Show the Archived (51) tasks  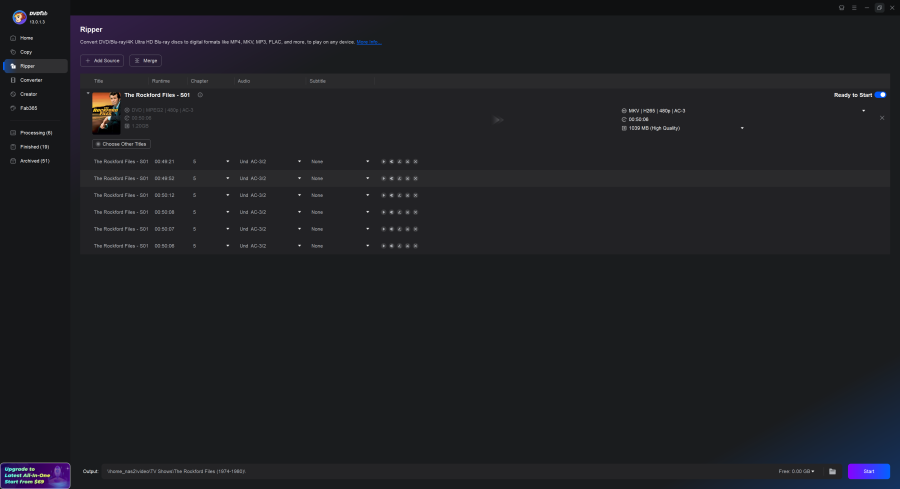pos(34,161)
